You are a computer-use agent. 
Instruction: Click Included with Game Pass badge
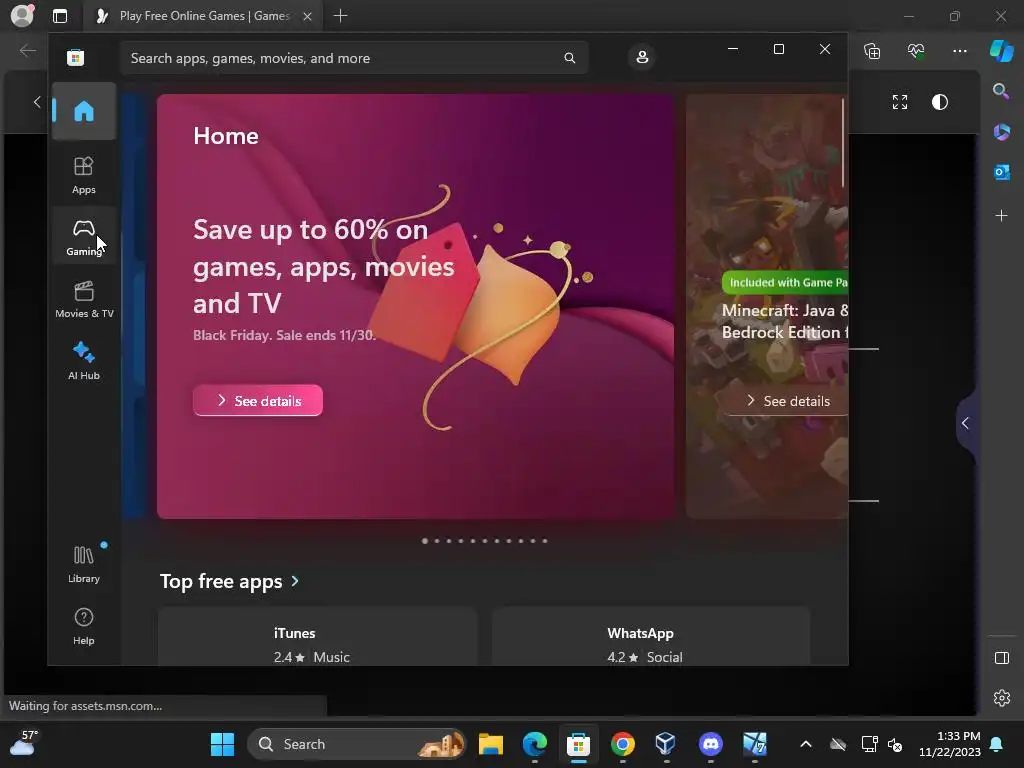[785, 283]
